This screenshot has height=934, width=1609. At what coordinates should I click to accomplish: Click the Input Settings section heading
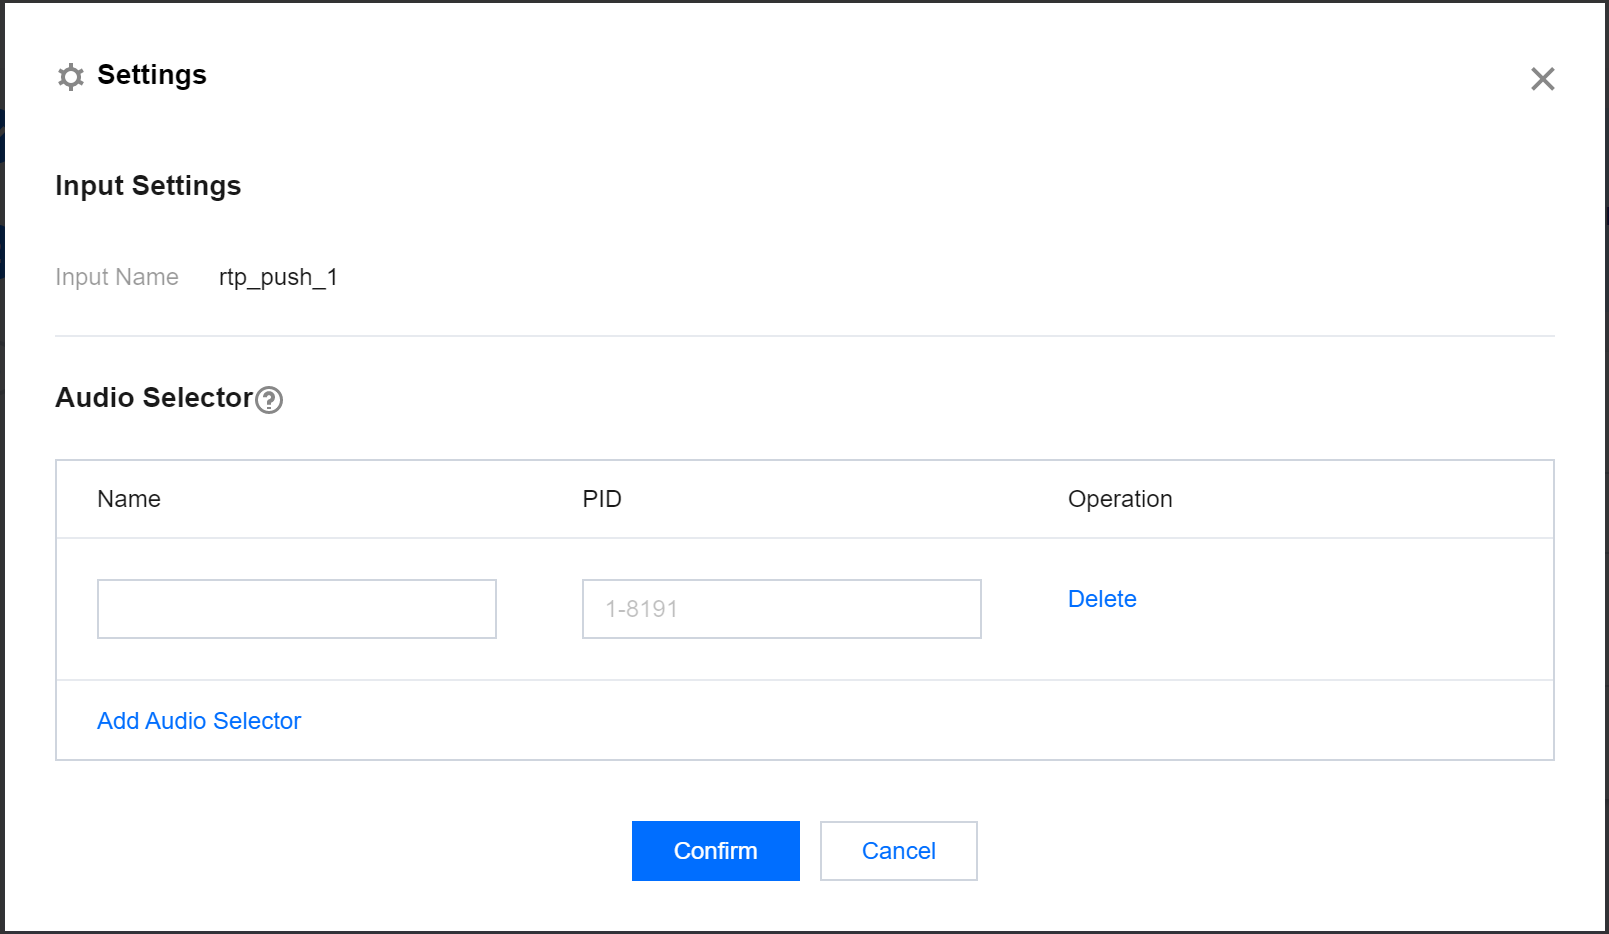[148, 186]
